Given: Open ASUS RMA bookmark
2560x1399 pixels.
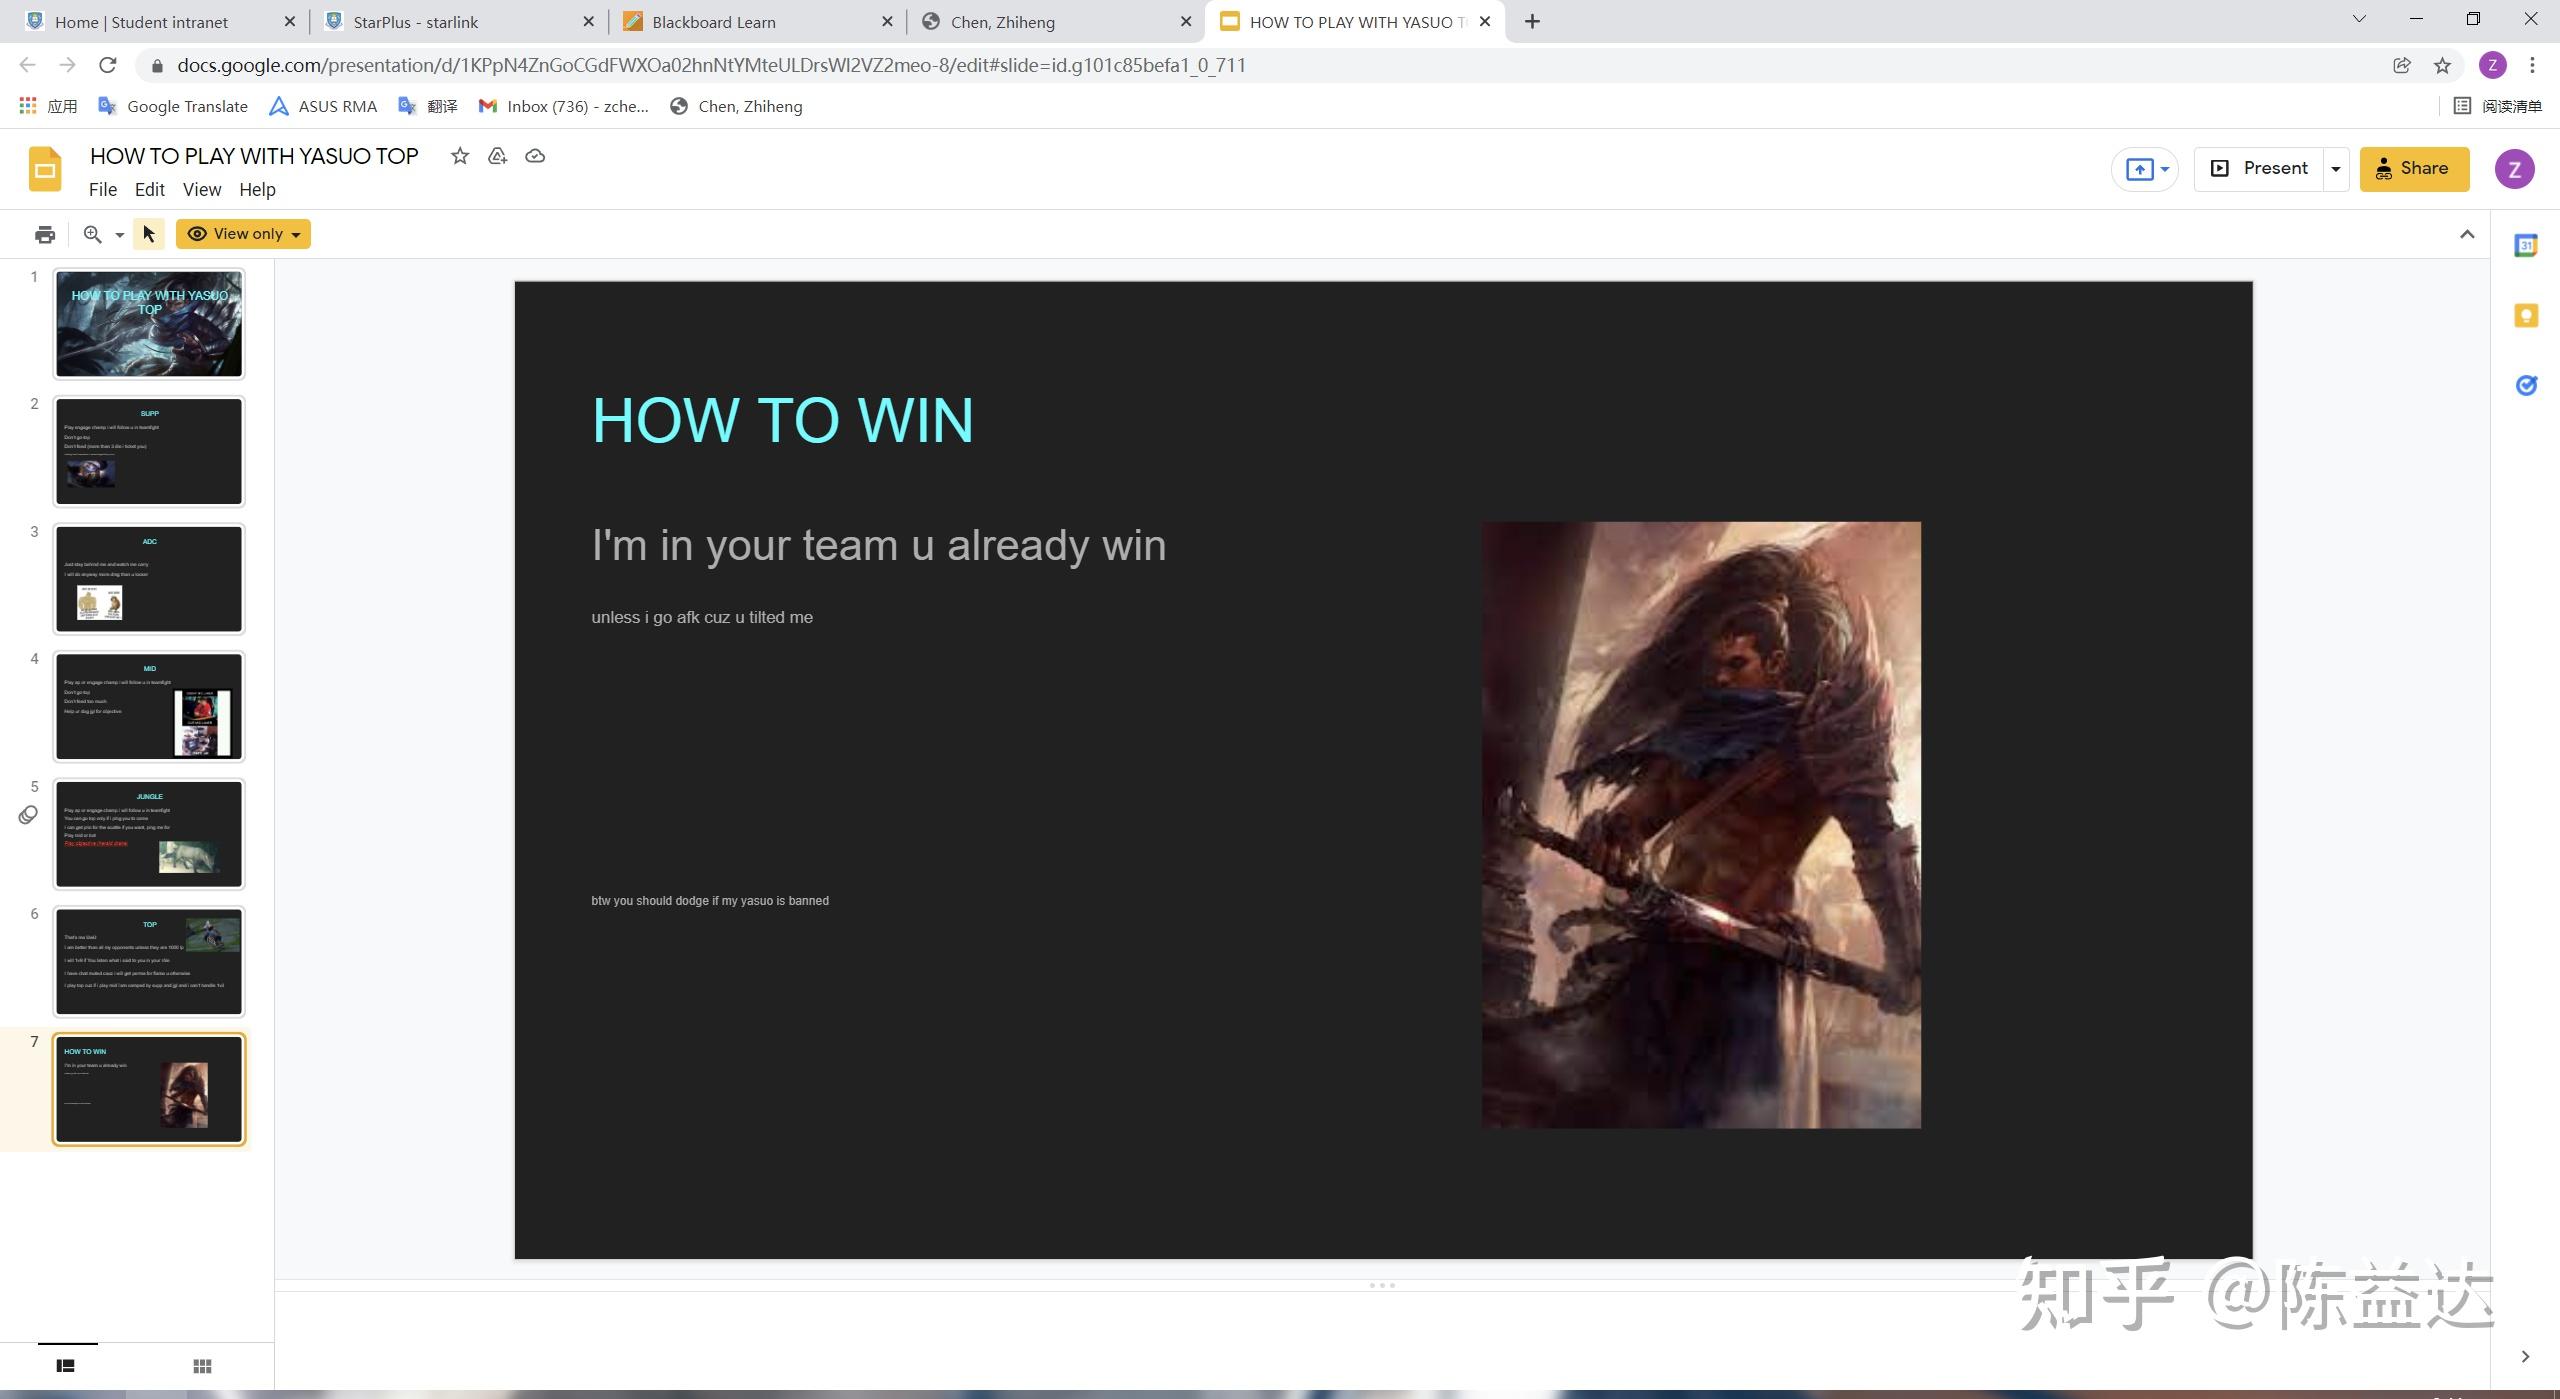Looking at the screenshot, I should pos(323,106).
